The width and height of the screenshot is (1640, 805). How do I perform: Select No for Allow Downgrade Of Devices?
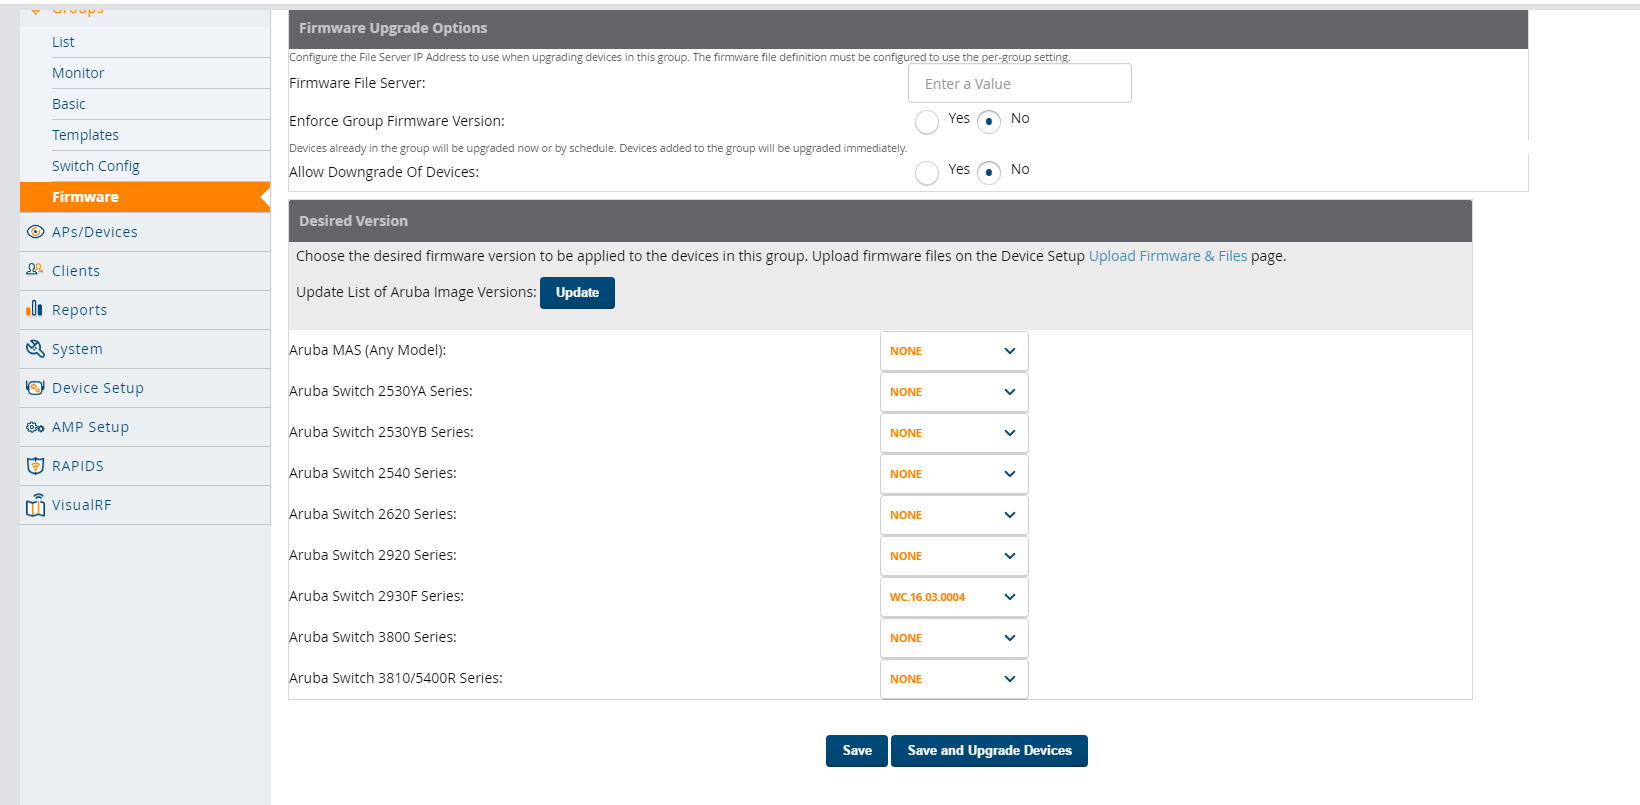[x=989, y=173]
